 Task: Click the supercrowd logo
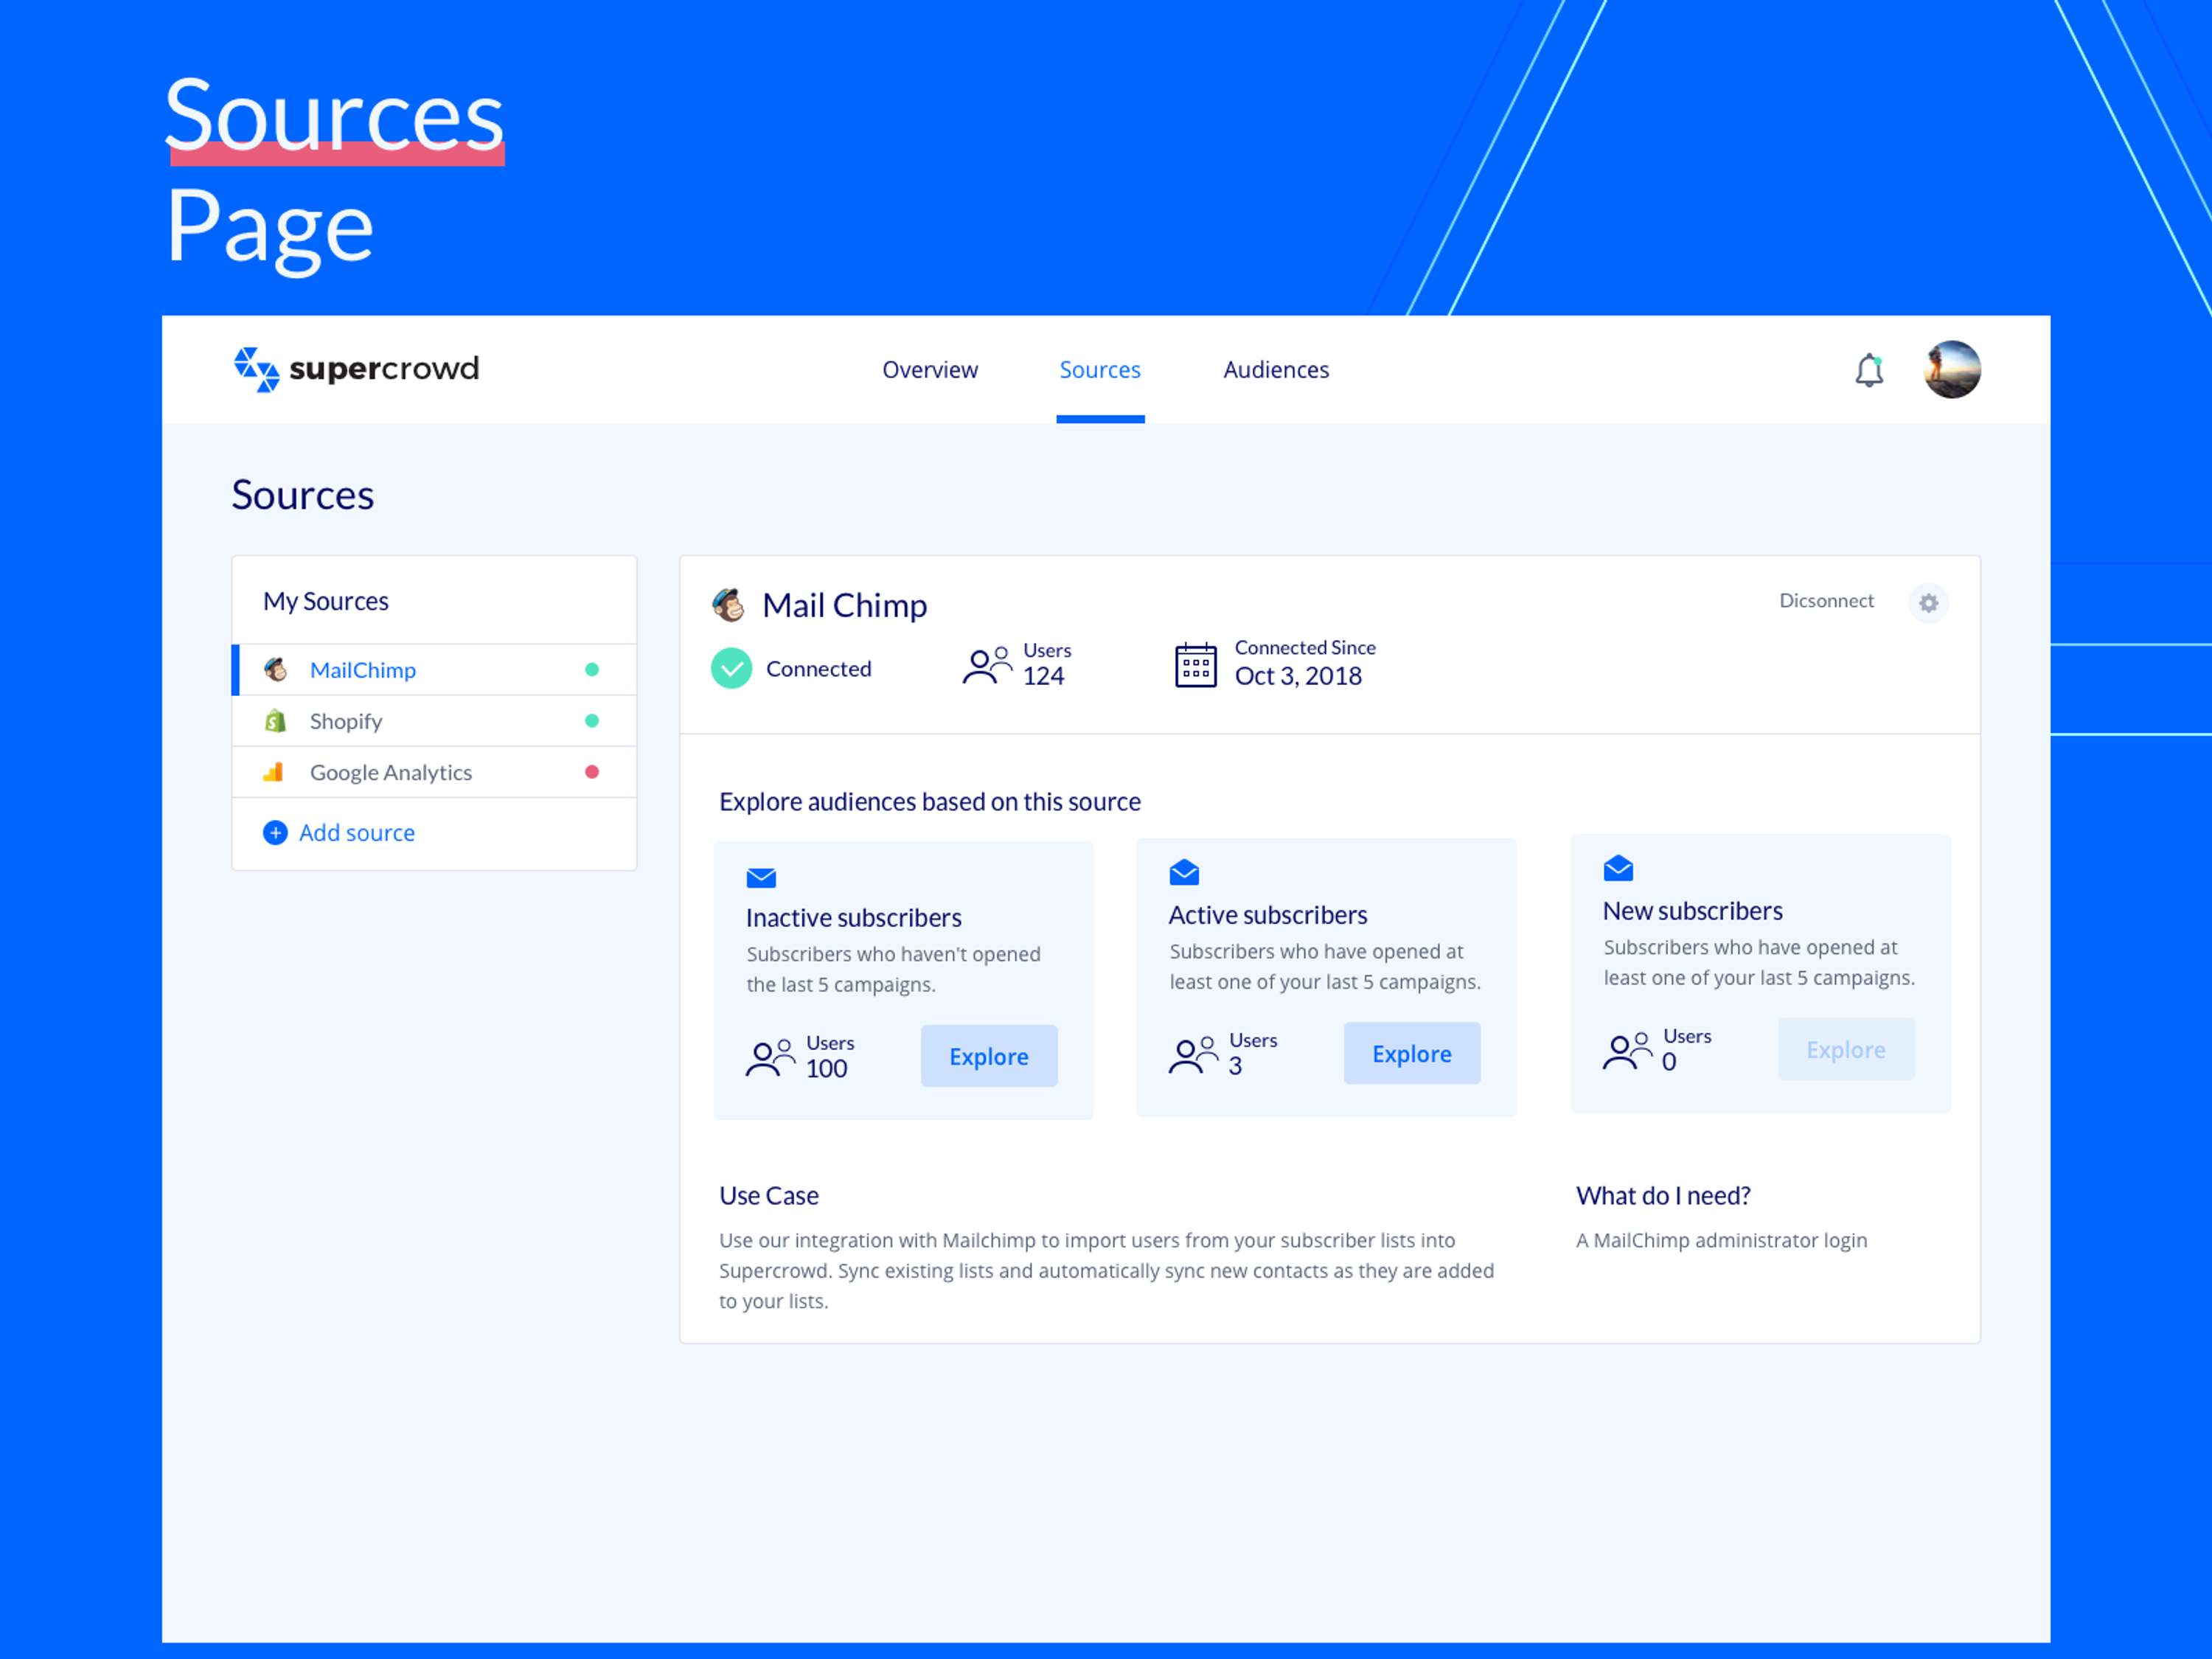(356, 369)
